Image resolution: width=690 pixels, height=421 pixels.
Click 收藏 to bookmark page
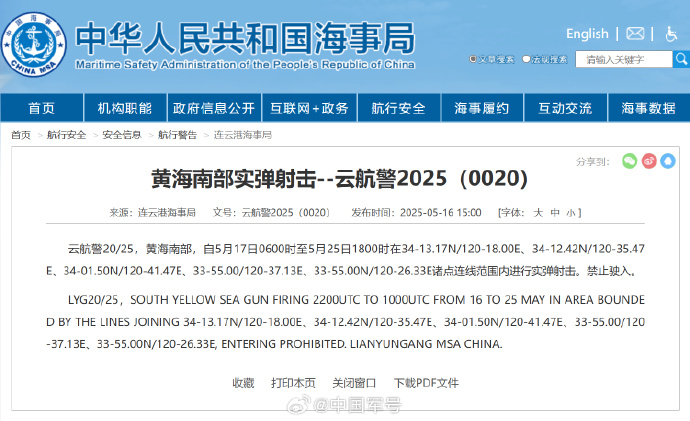243,383
